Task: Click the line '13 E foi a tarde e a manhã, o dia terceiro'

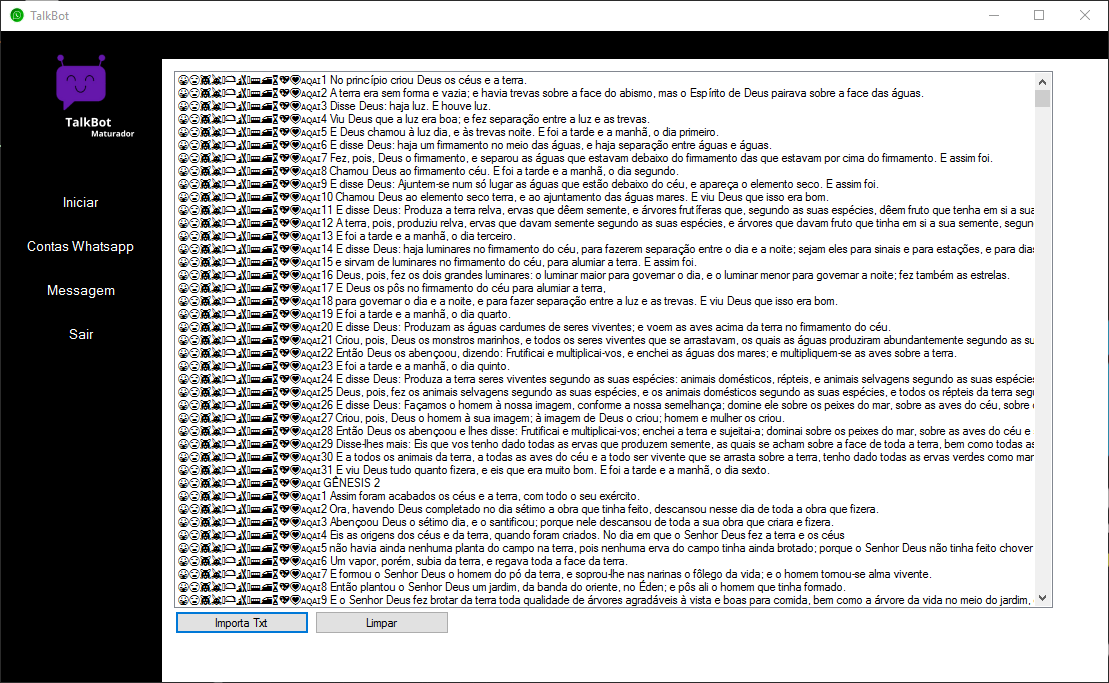Action: (347, 236)
